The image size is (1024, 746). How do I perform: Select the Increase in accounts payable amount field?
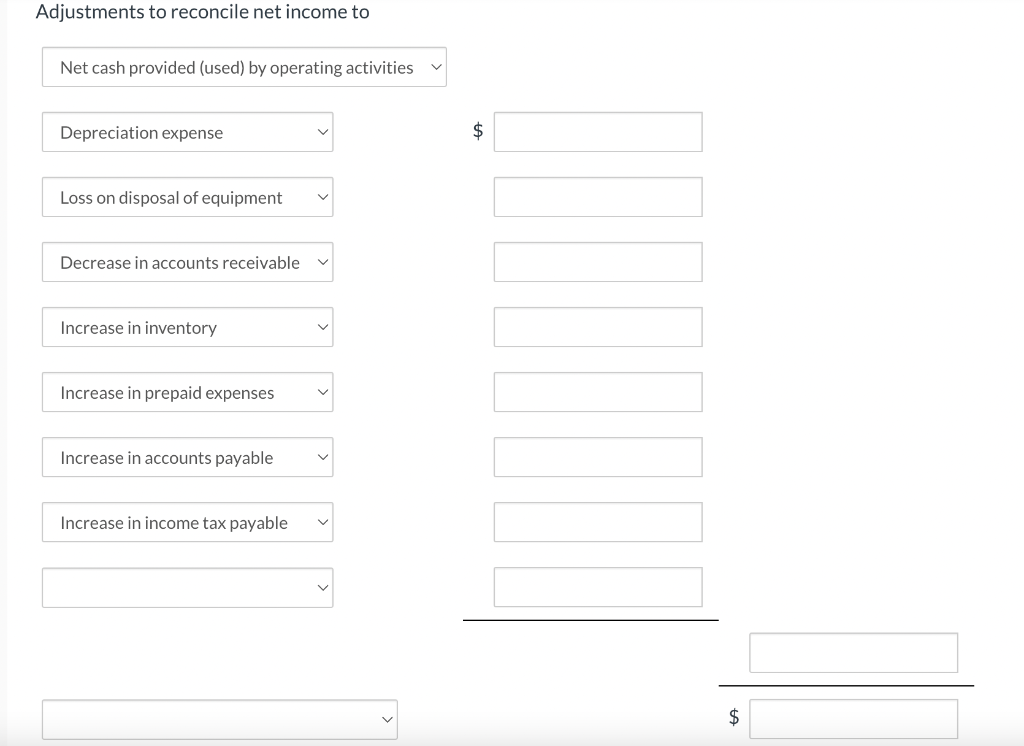tap(597, 457)
